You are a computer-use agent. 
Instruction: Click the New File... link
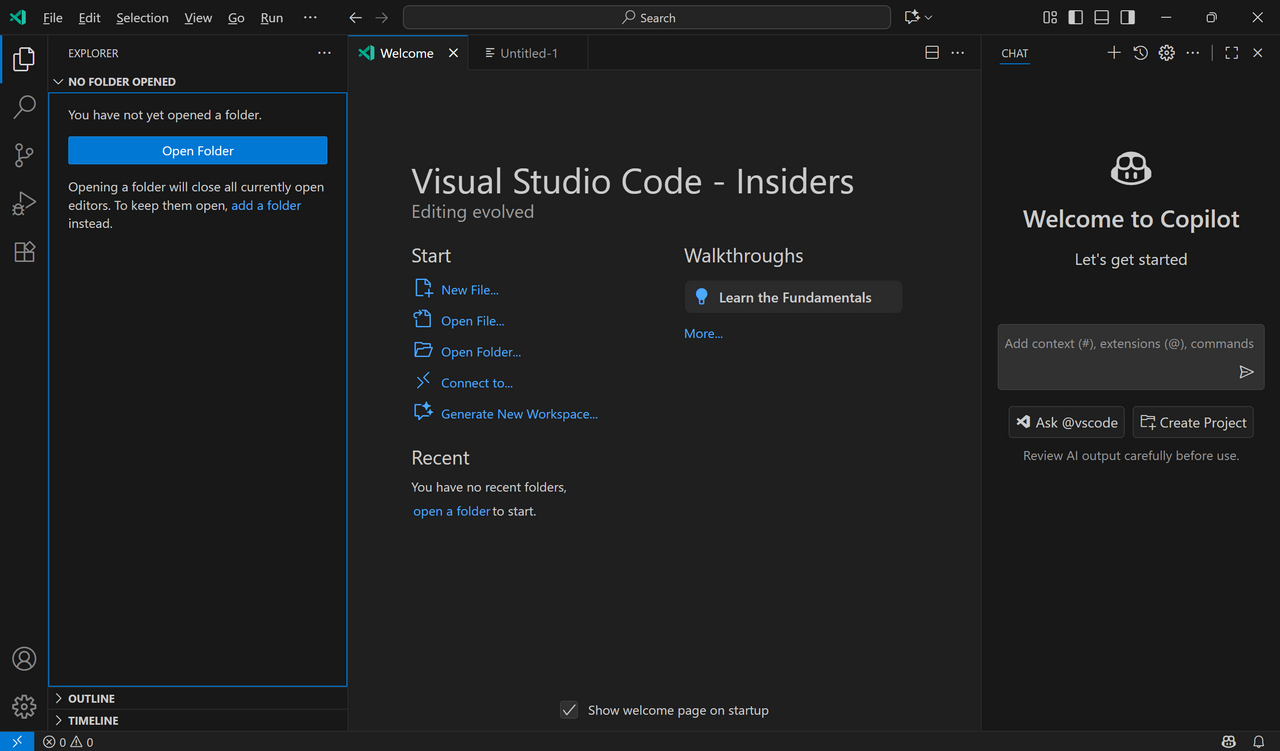tap(470, 290)
